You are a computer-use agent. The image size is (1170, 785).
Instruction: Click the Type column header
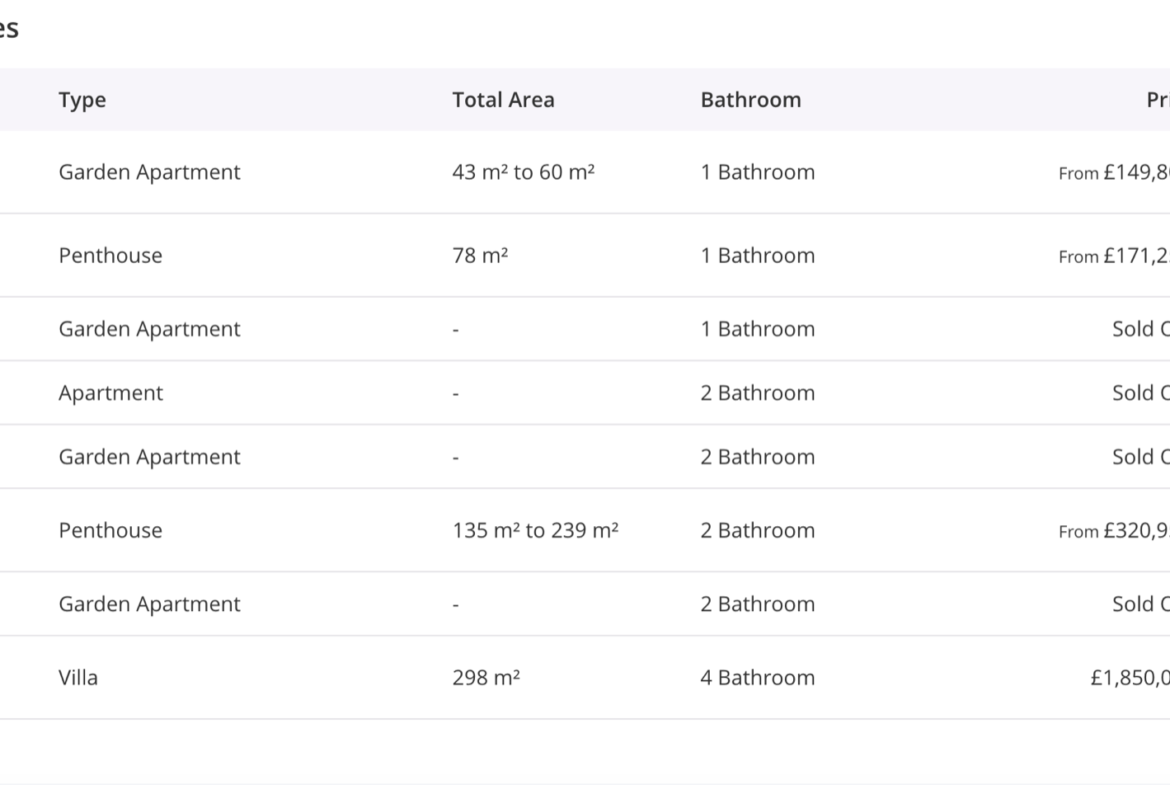(x=82, y=100)
